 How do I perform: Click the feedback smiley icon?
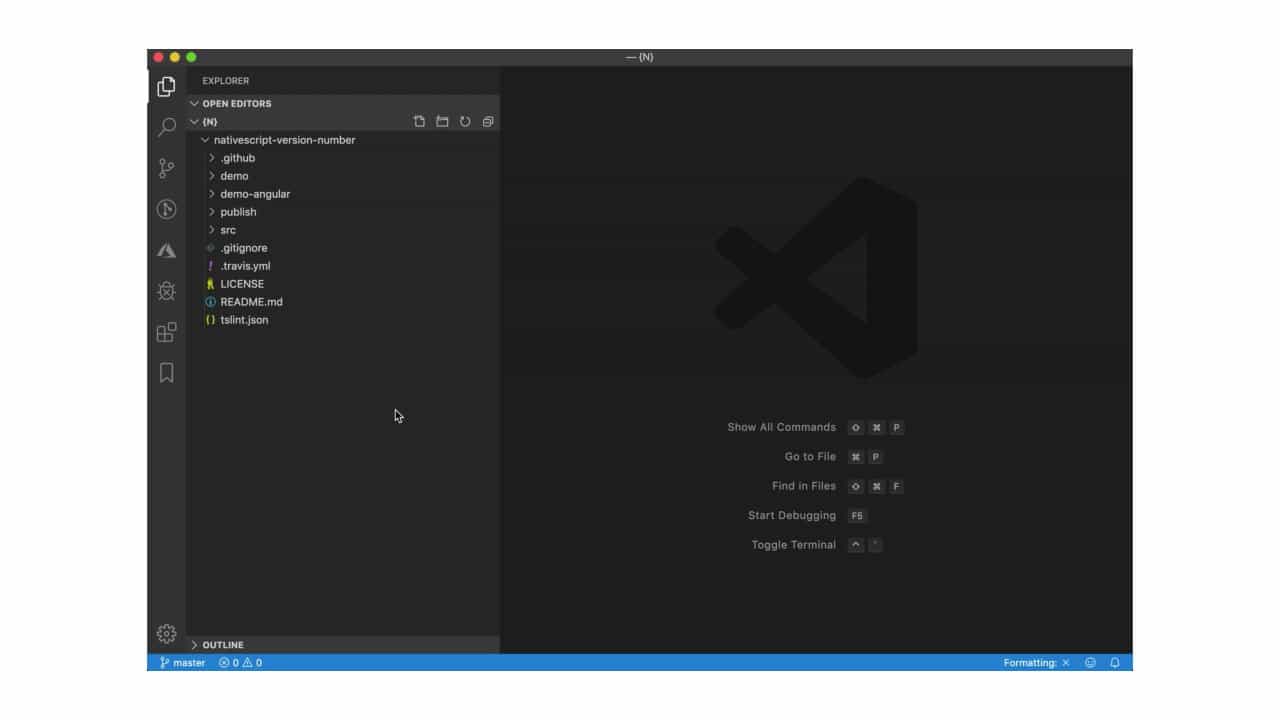1090,663
